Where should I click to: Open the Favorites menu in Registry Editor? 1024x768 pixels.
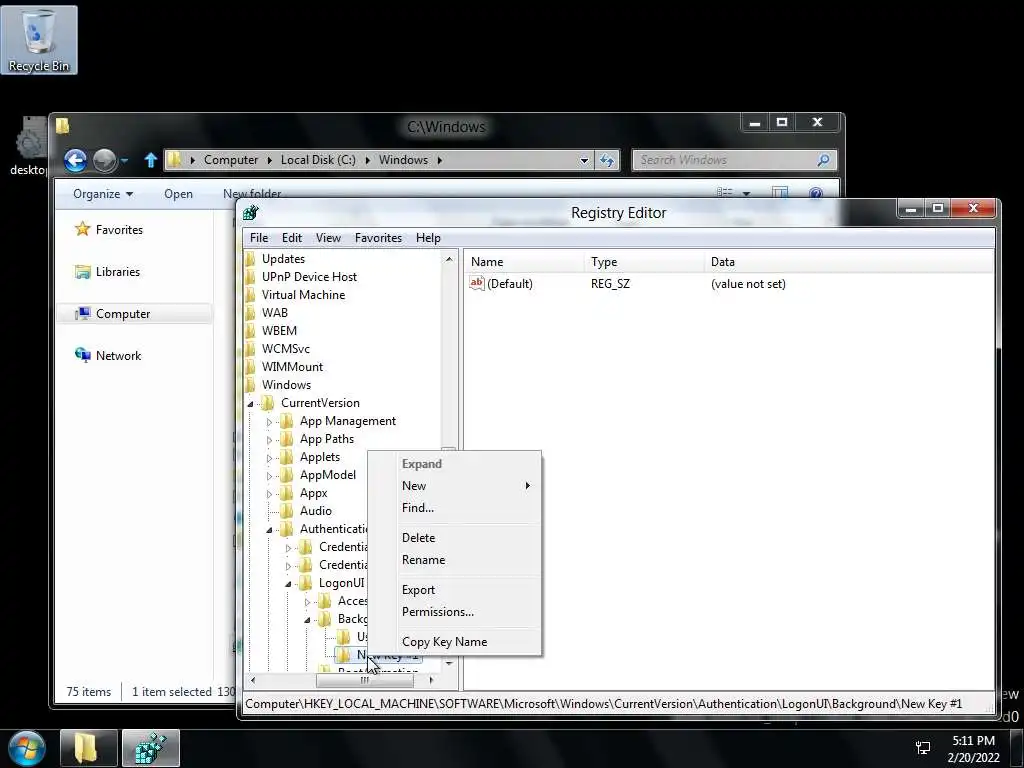pyautogui.click(x=378, y=238)
